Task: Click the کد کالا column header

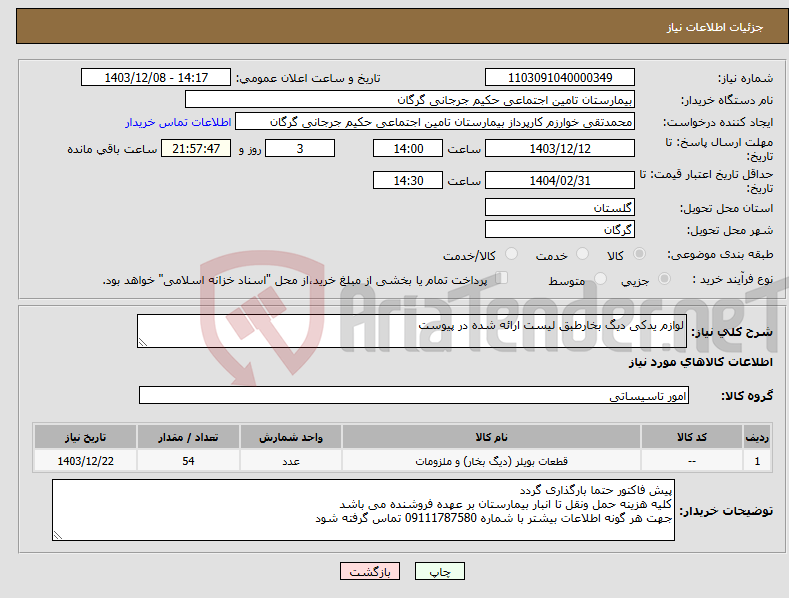Action: (x=692, y=437)
